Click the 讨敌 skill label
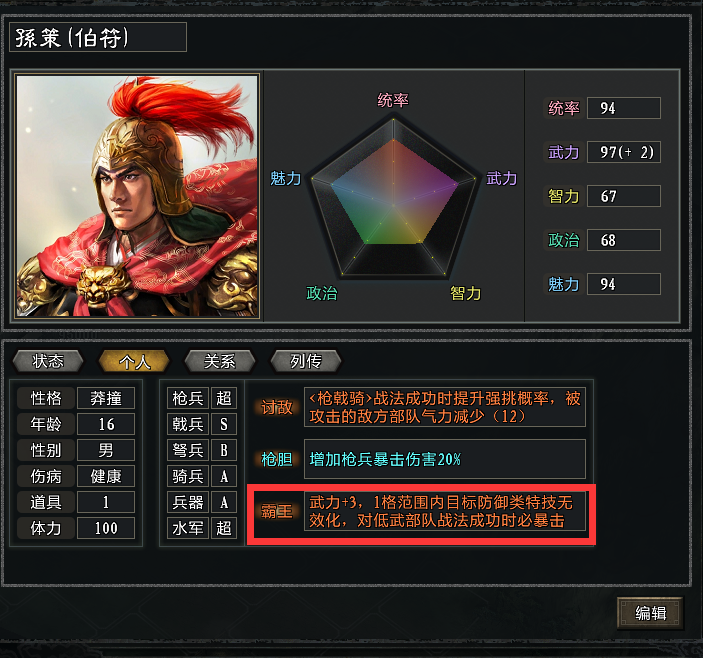Screen dimensions: 703x658 [x=277, y=407]
